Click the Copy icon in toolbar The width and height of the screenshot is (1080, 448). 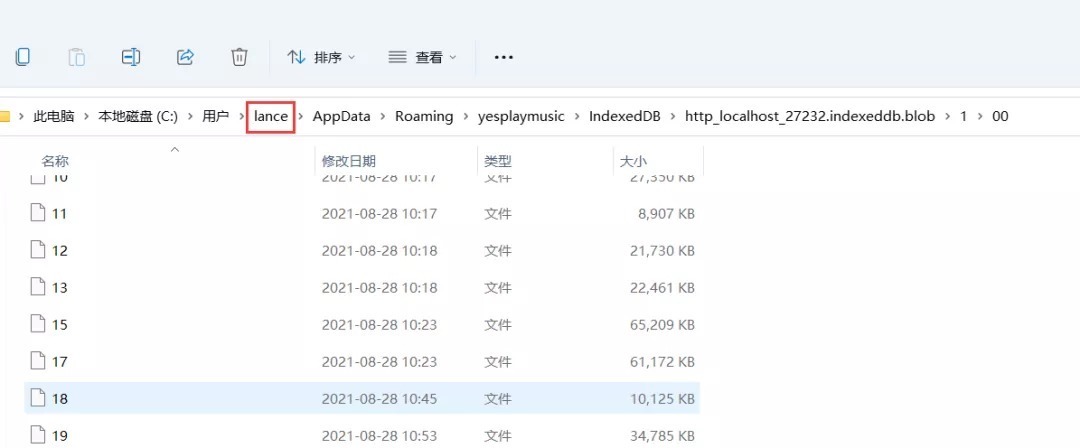coord(22,57)
